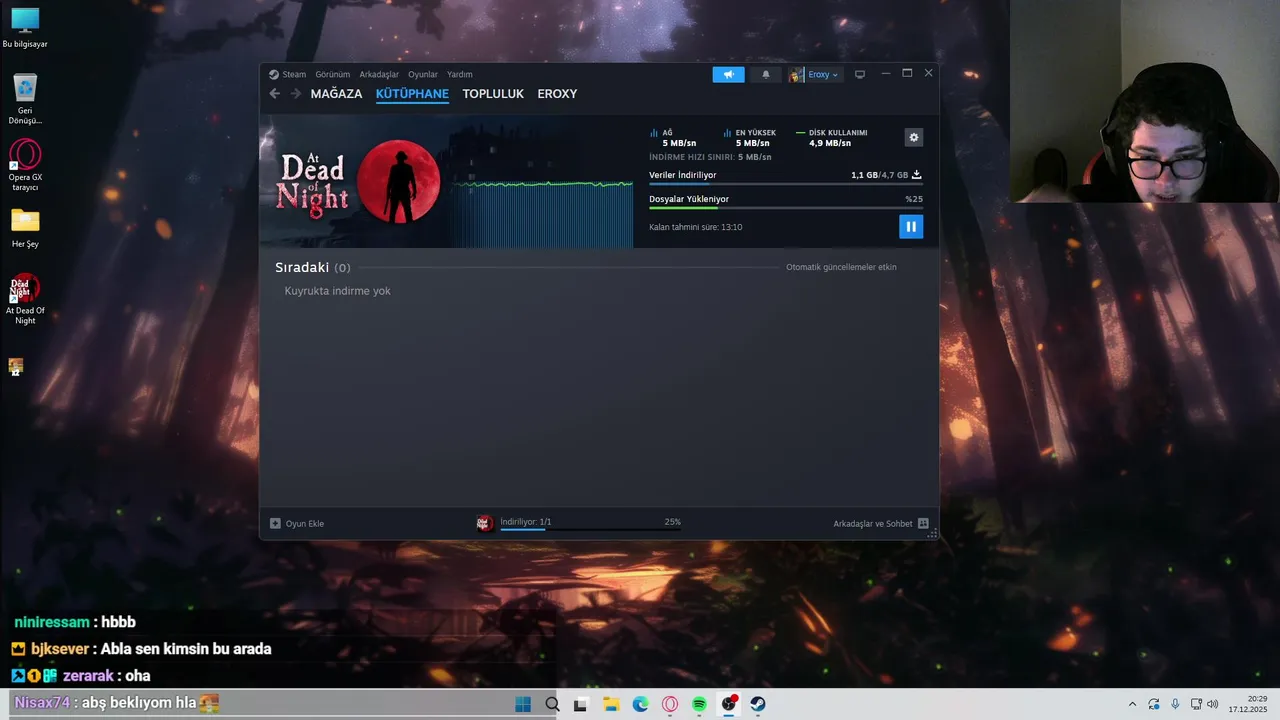Click Big Picture mode monitor icon
The width and height of the screenshot is (1280, 720).
tap(859, 74)
